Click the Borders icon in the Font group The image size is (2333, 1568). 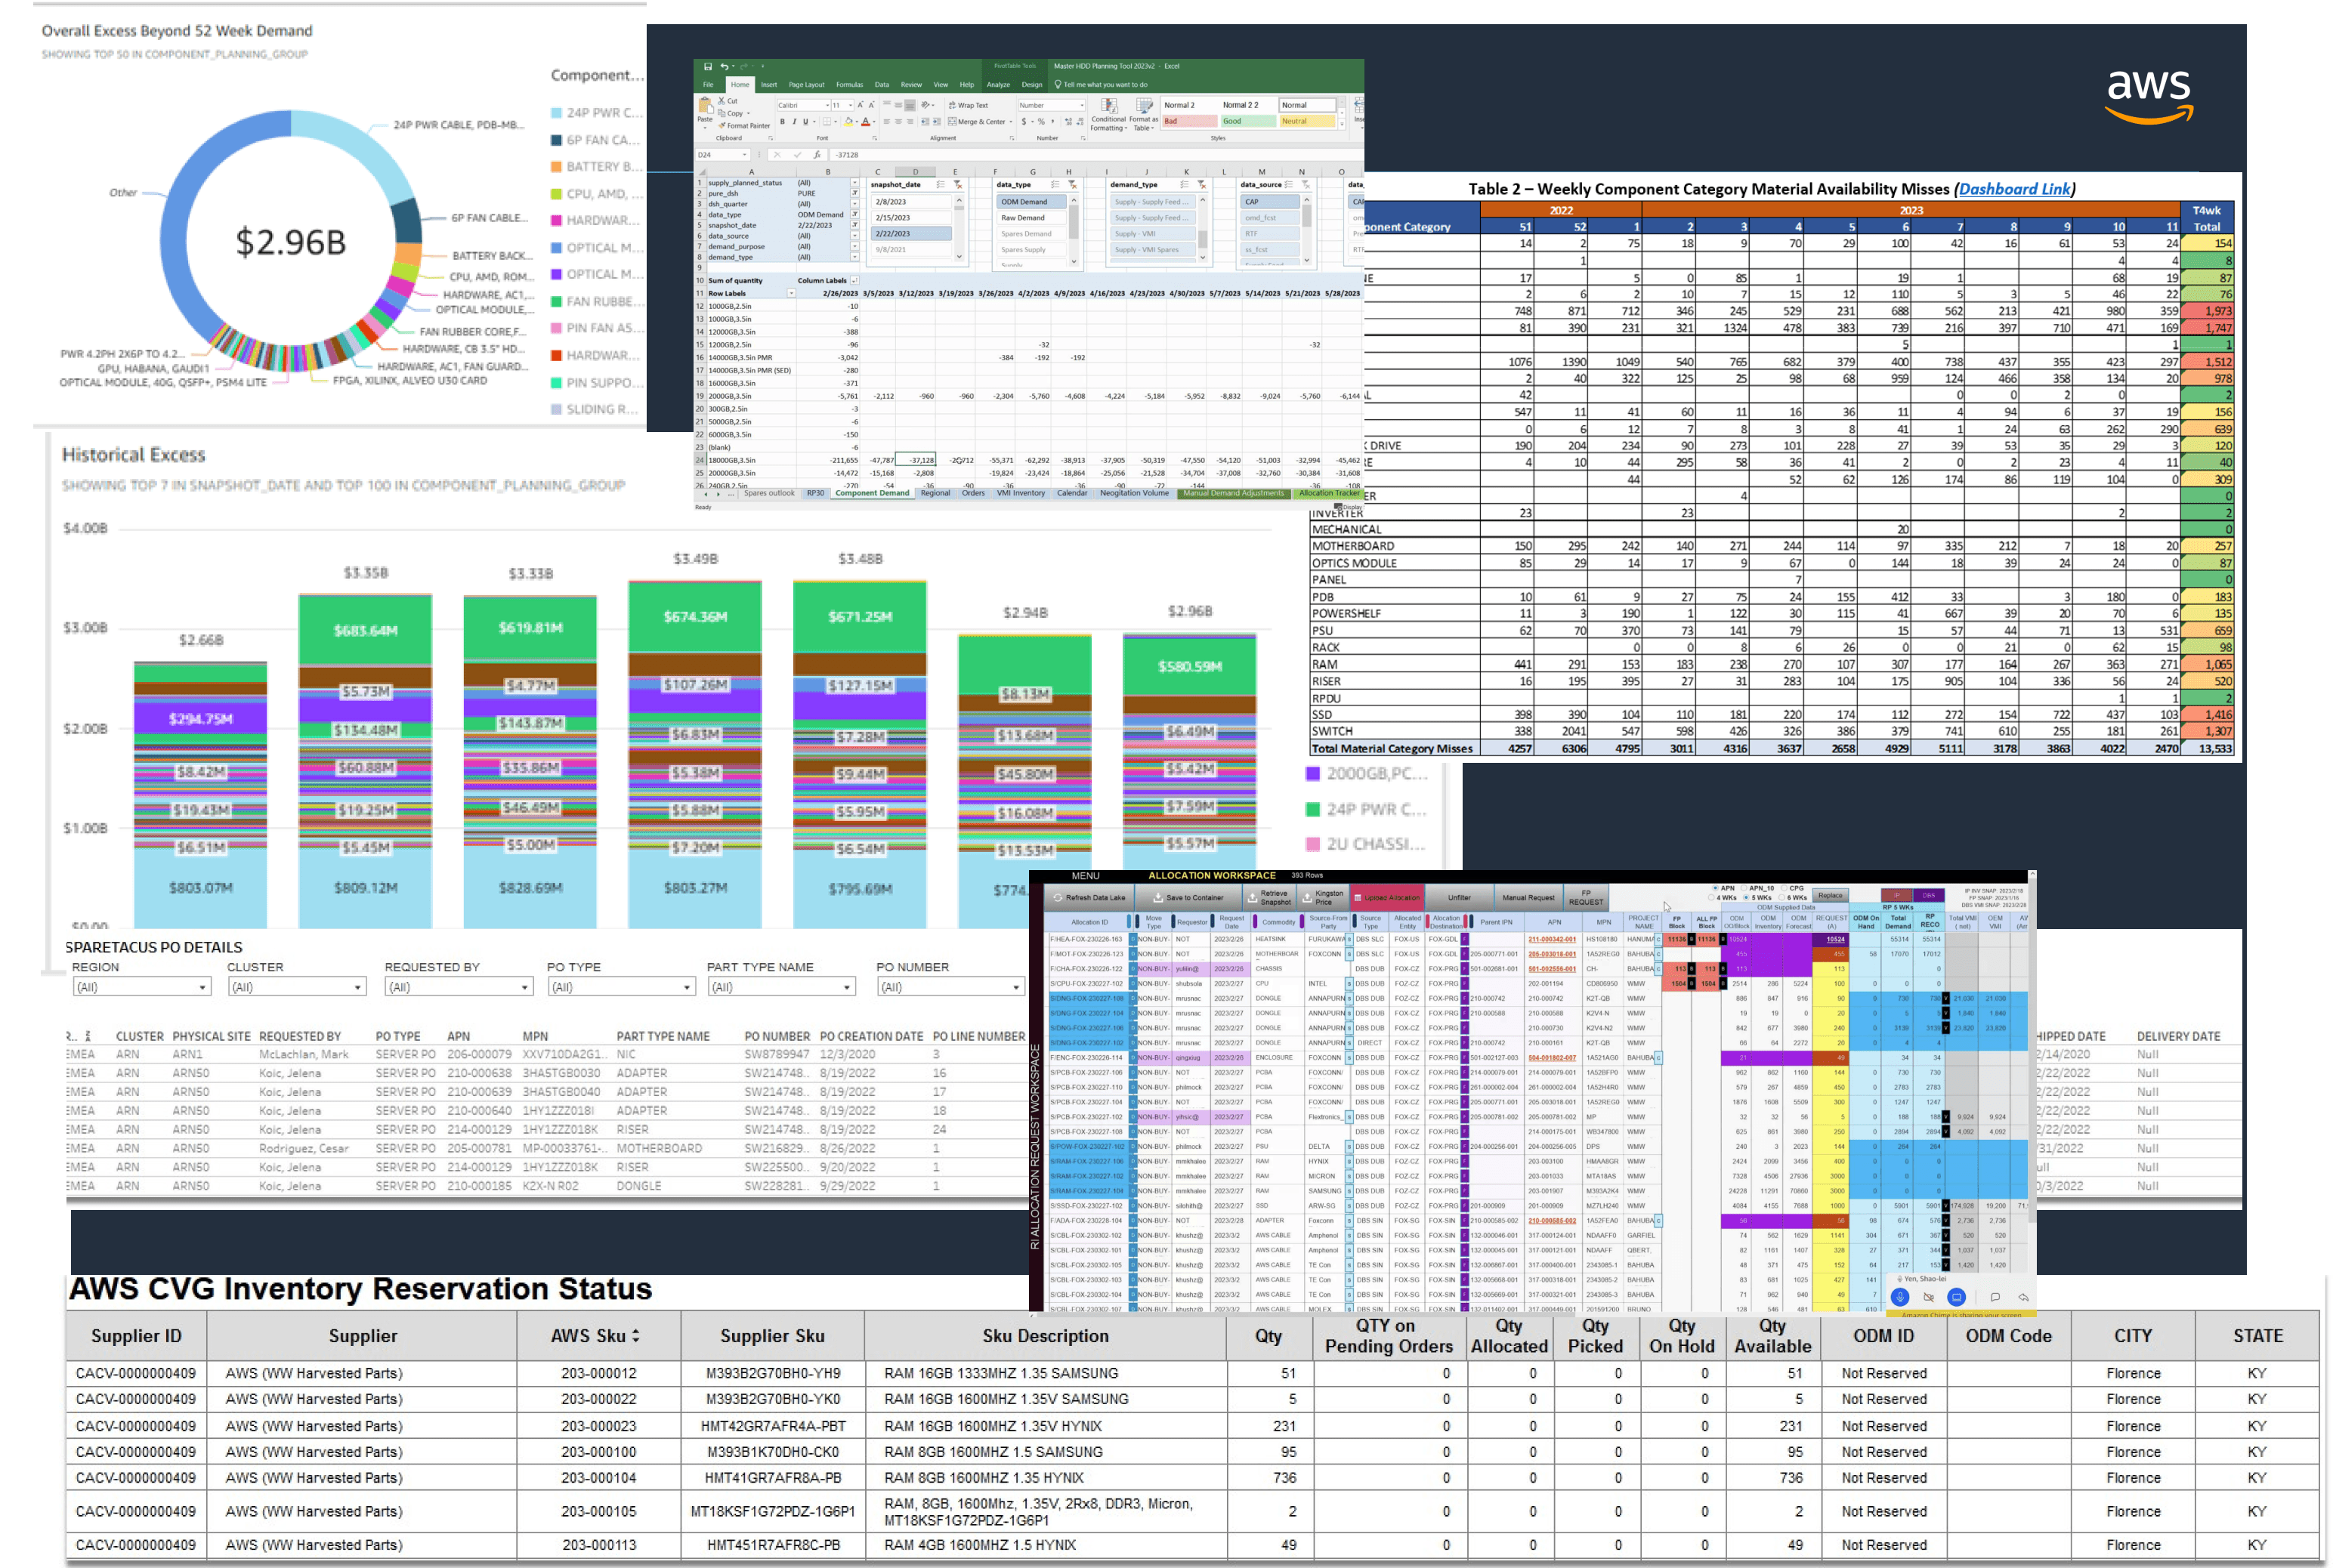click(x=827, y=122)
